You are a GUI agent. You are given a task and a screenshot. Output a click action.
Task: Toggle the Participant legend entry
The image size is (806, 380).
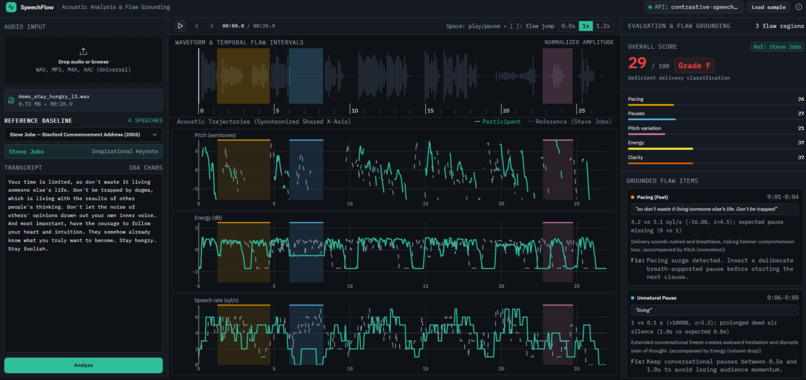click(498, 122)
